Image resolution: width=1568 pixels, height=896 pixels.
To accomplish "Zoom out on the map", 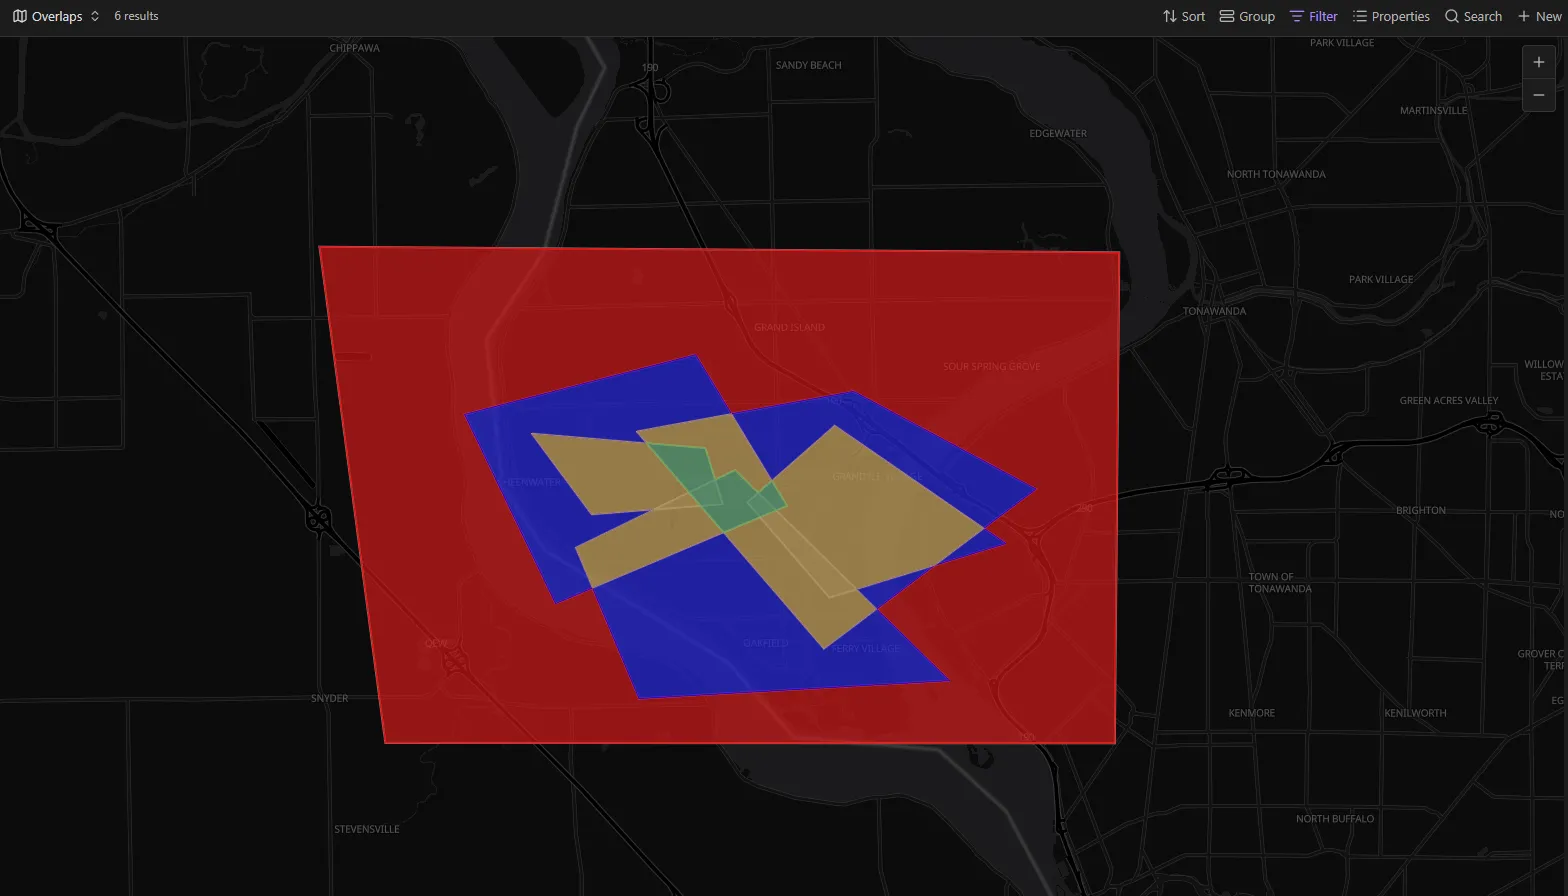I will tap(1539, 95).
